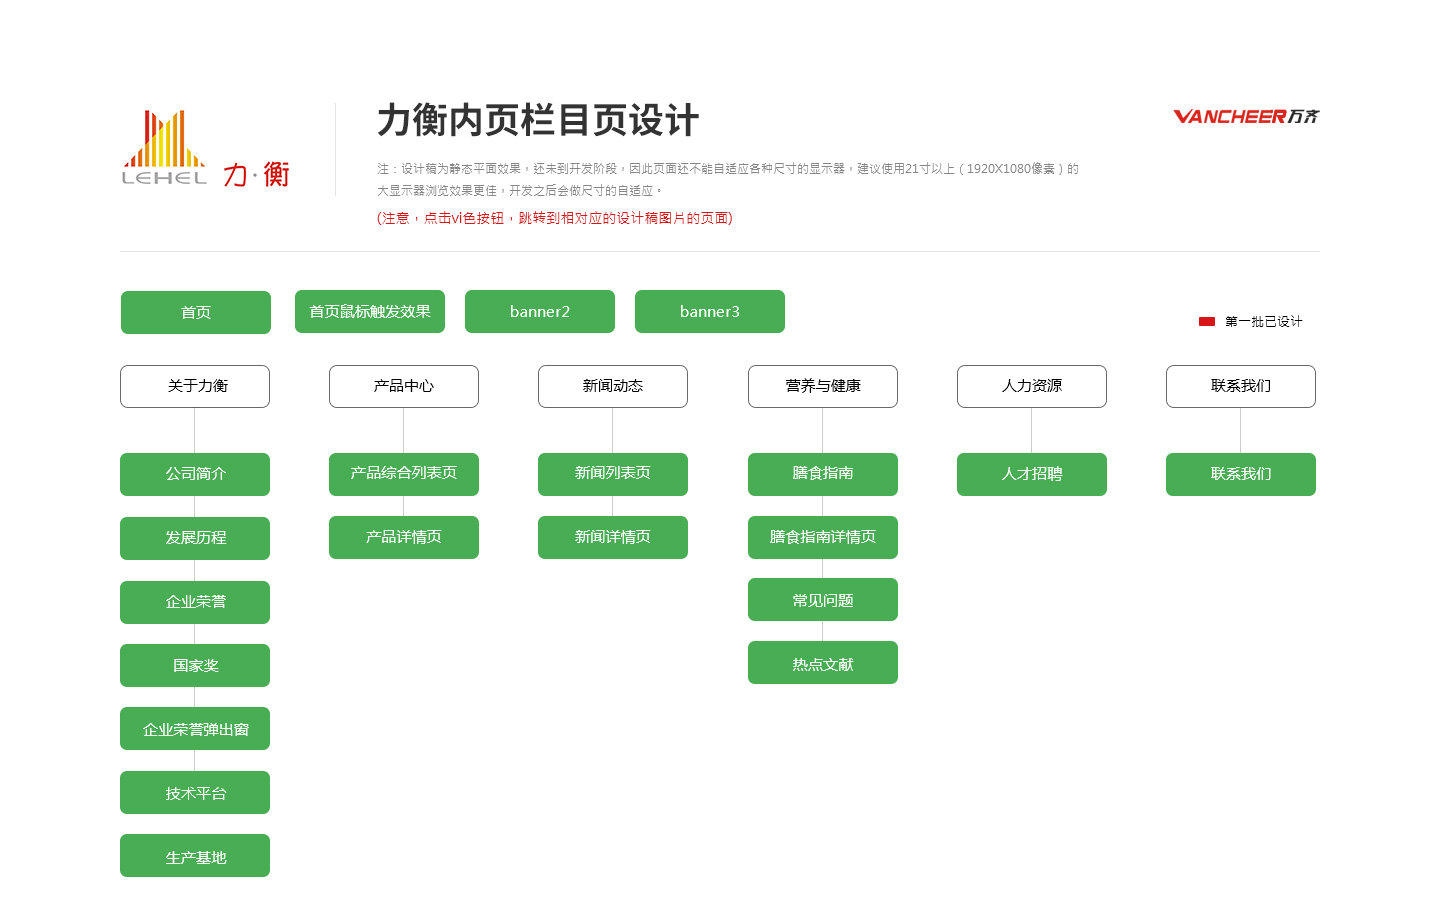Open the 生产基地 page
Image resolution: width=1440 pixels, height=900 pixels.
click(x=195, y=856)
